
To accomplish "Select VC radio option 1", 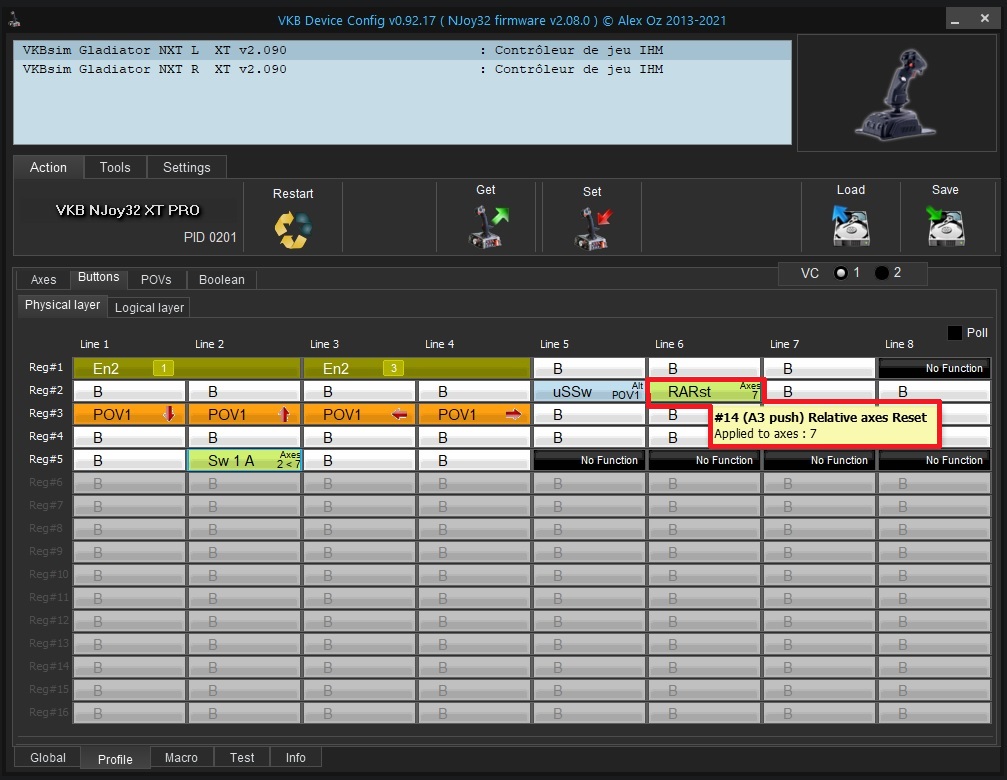I will (840, 273).
